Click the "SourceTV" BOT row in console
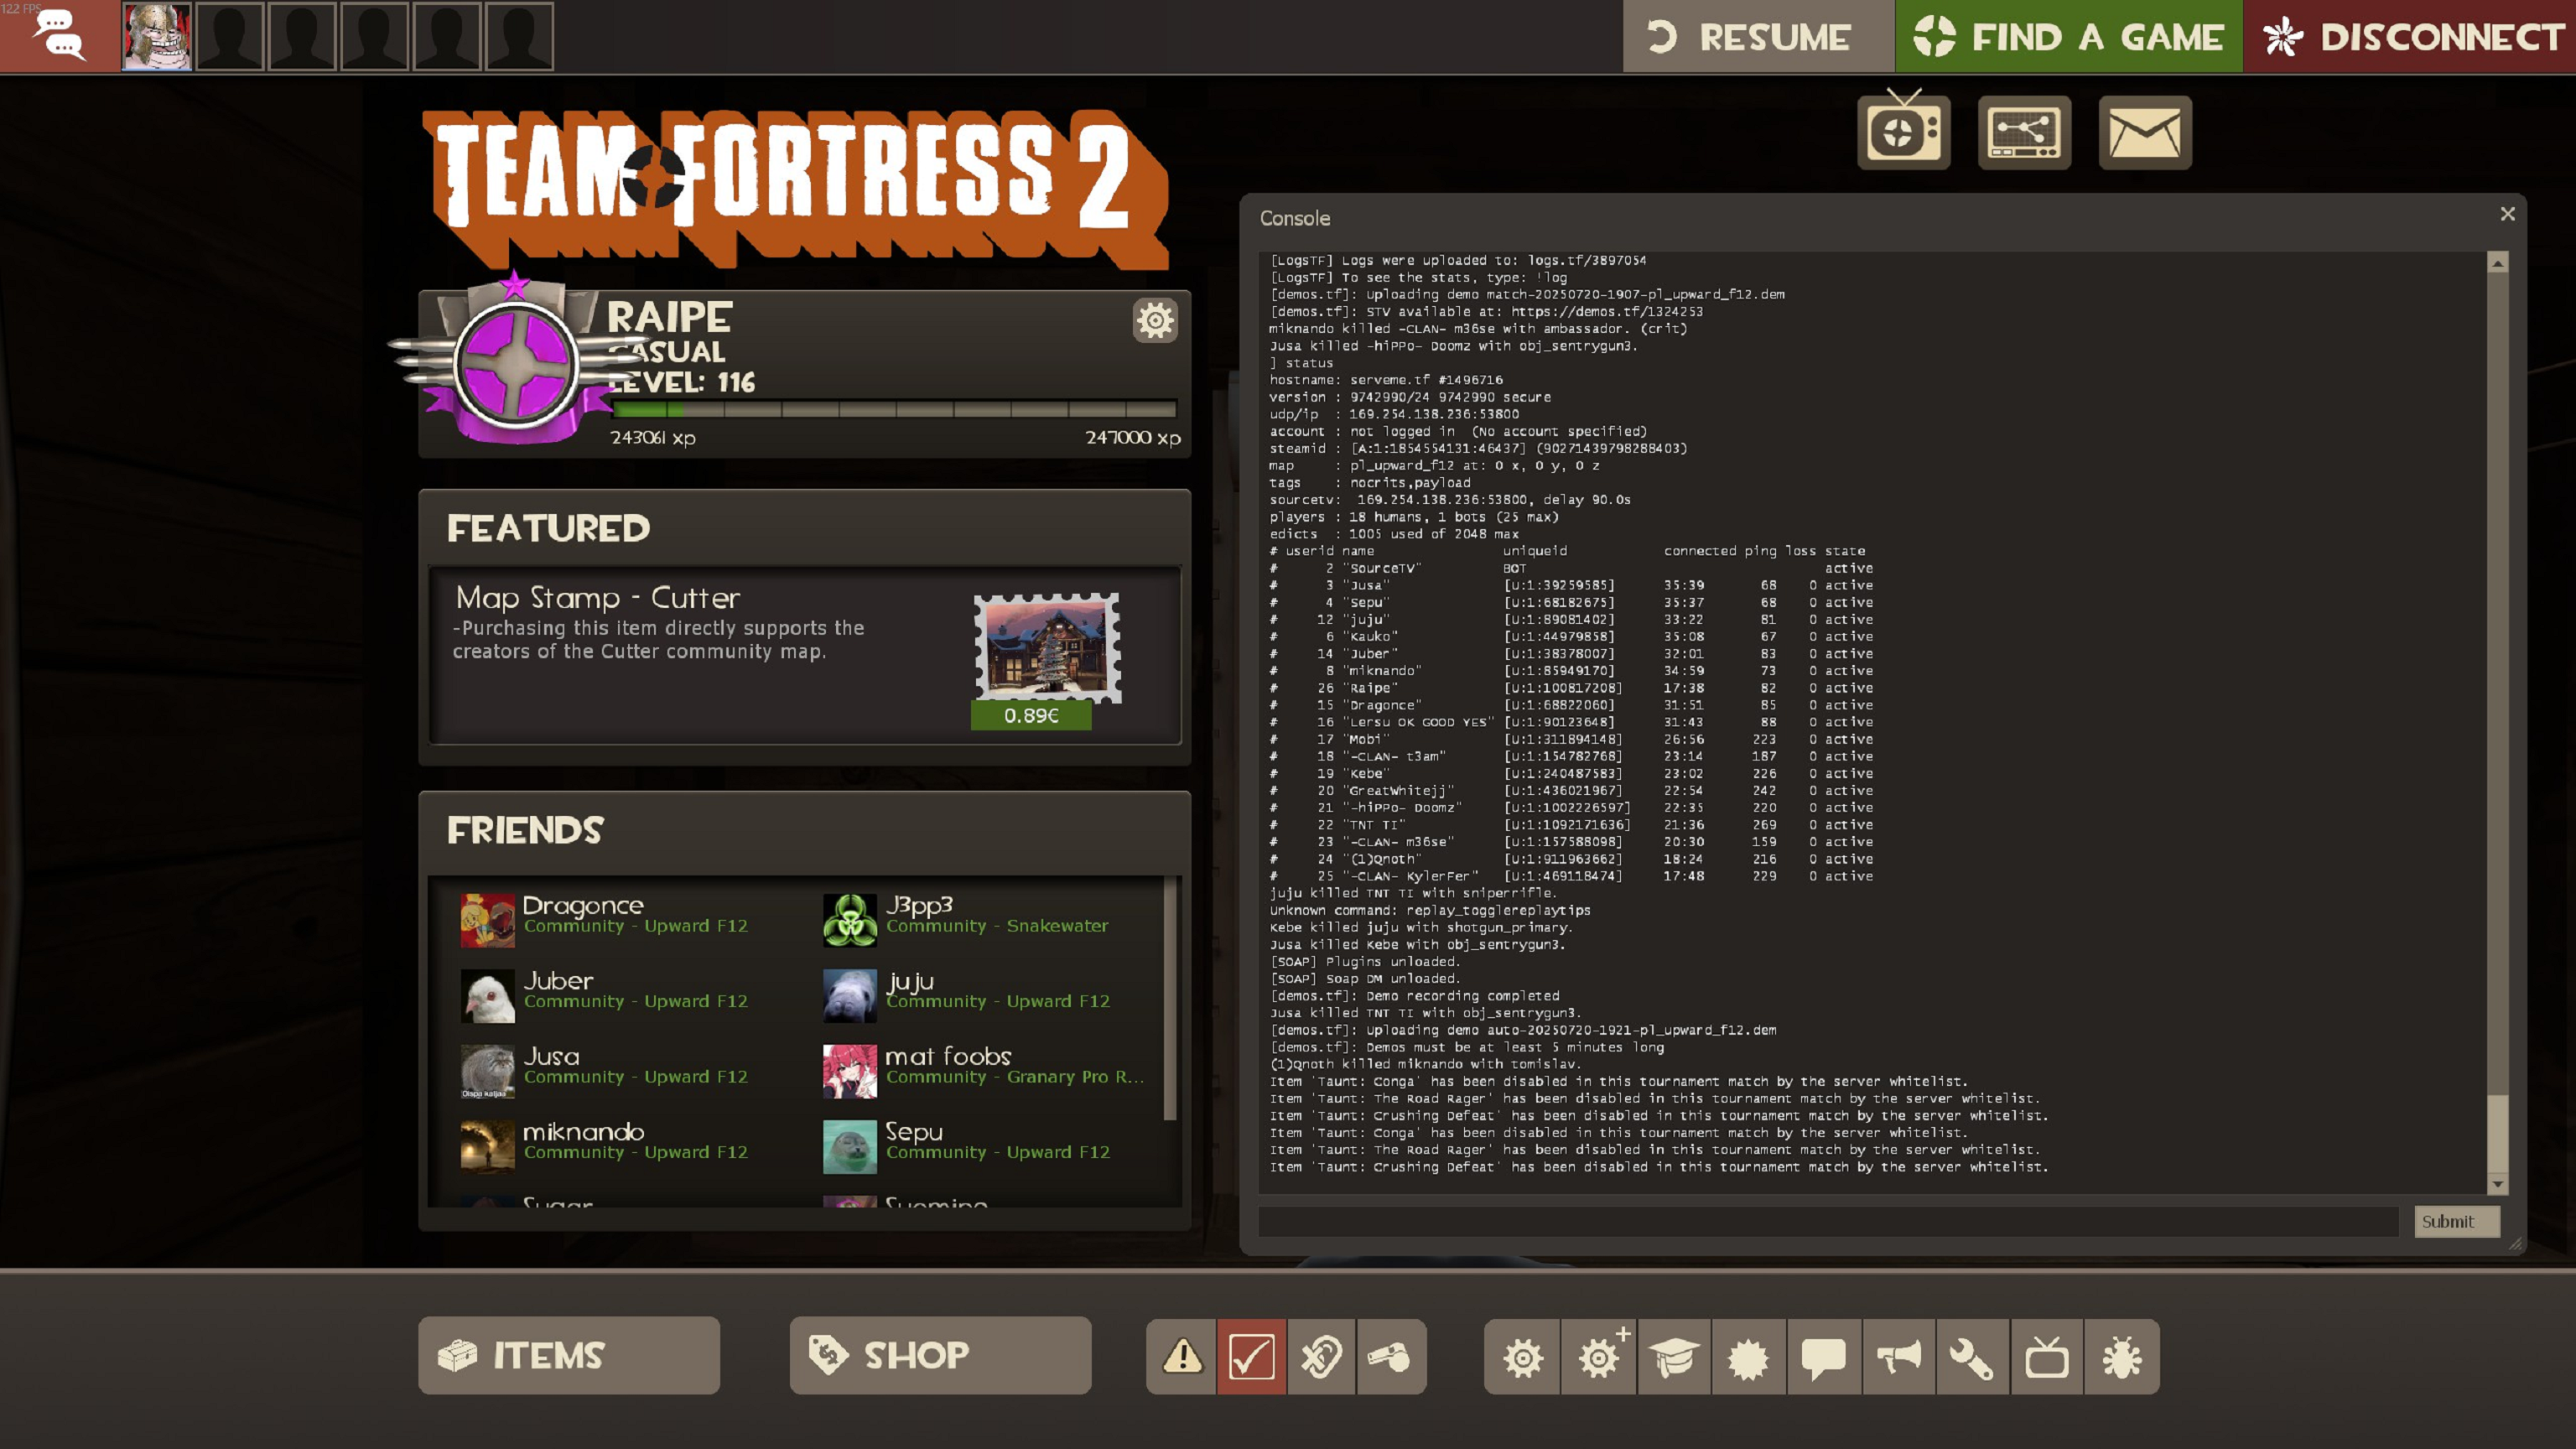Image resolution: width=2576 pixels, height=1449 pixels. coord(1571,568)
